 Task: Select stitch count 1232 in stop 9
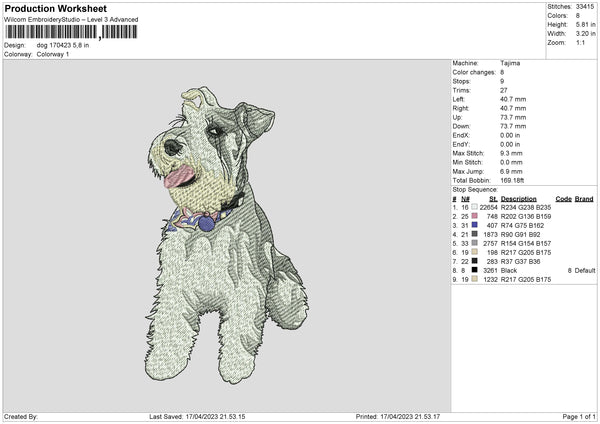[x=491, y=280]
